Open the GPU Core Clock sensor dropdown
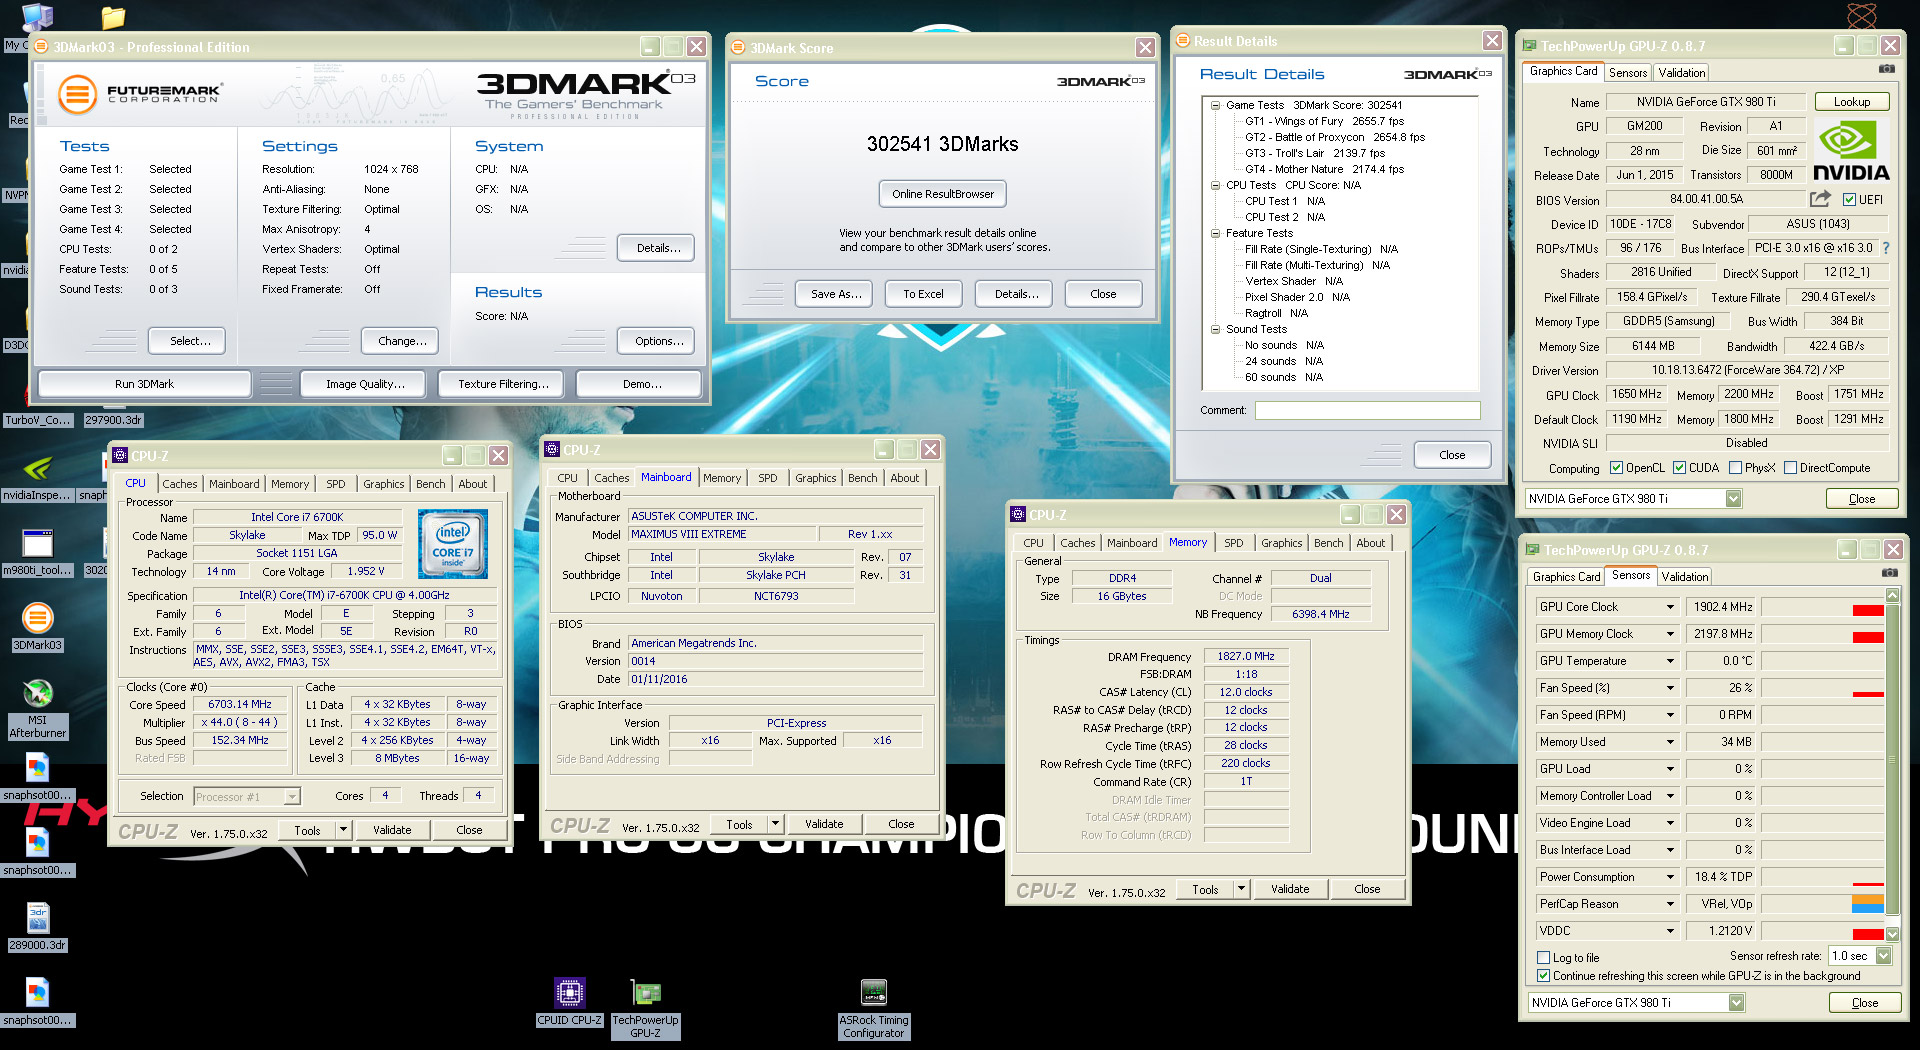Screen dimensions: 1920x1050 (x=1669, y=607)
